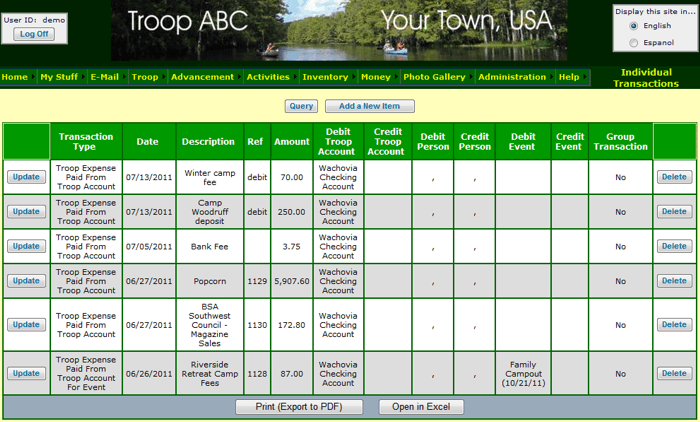Log off the demo user

pyautogui.click(x=34, y=34)
